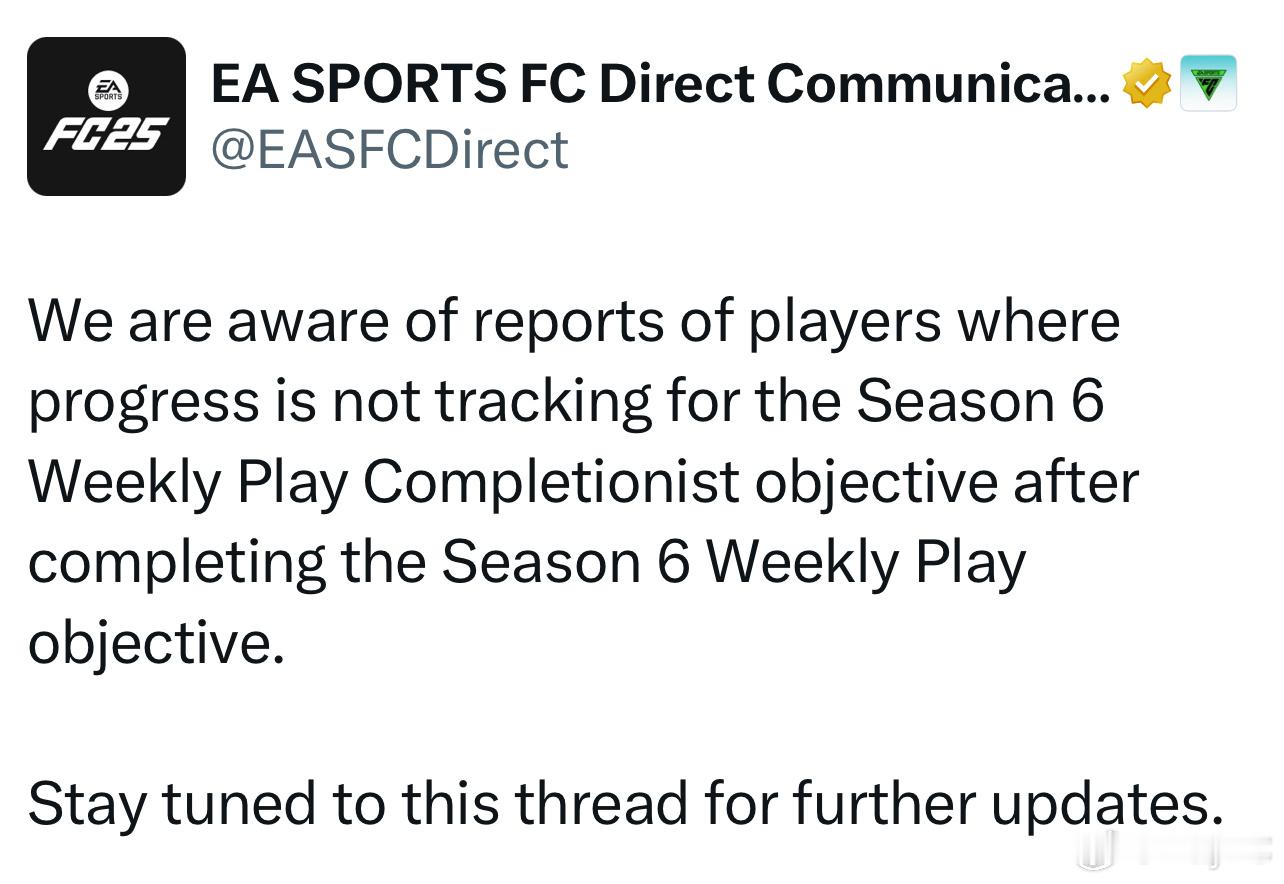Select the line starting 'We are aware of reports'
The width and height of the screenshot is (1284, 884).
pyautogui.click(x=574, y=322)
